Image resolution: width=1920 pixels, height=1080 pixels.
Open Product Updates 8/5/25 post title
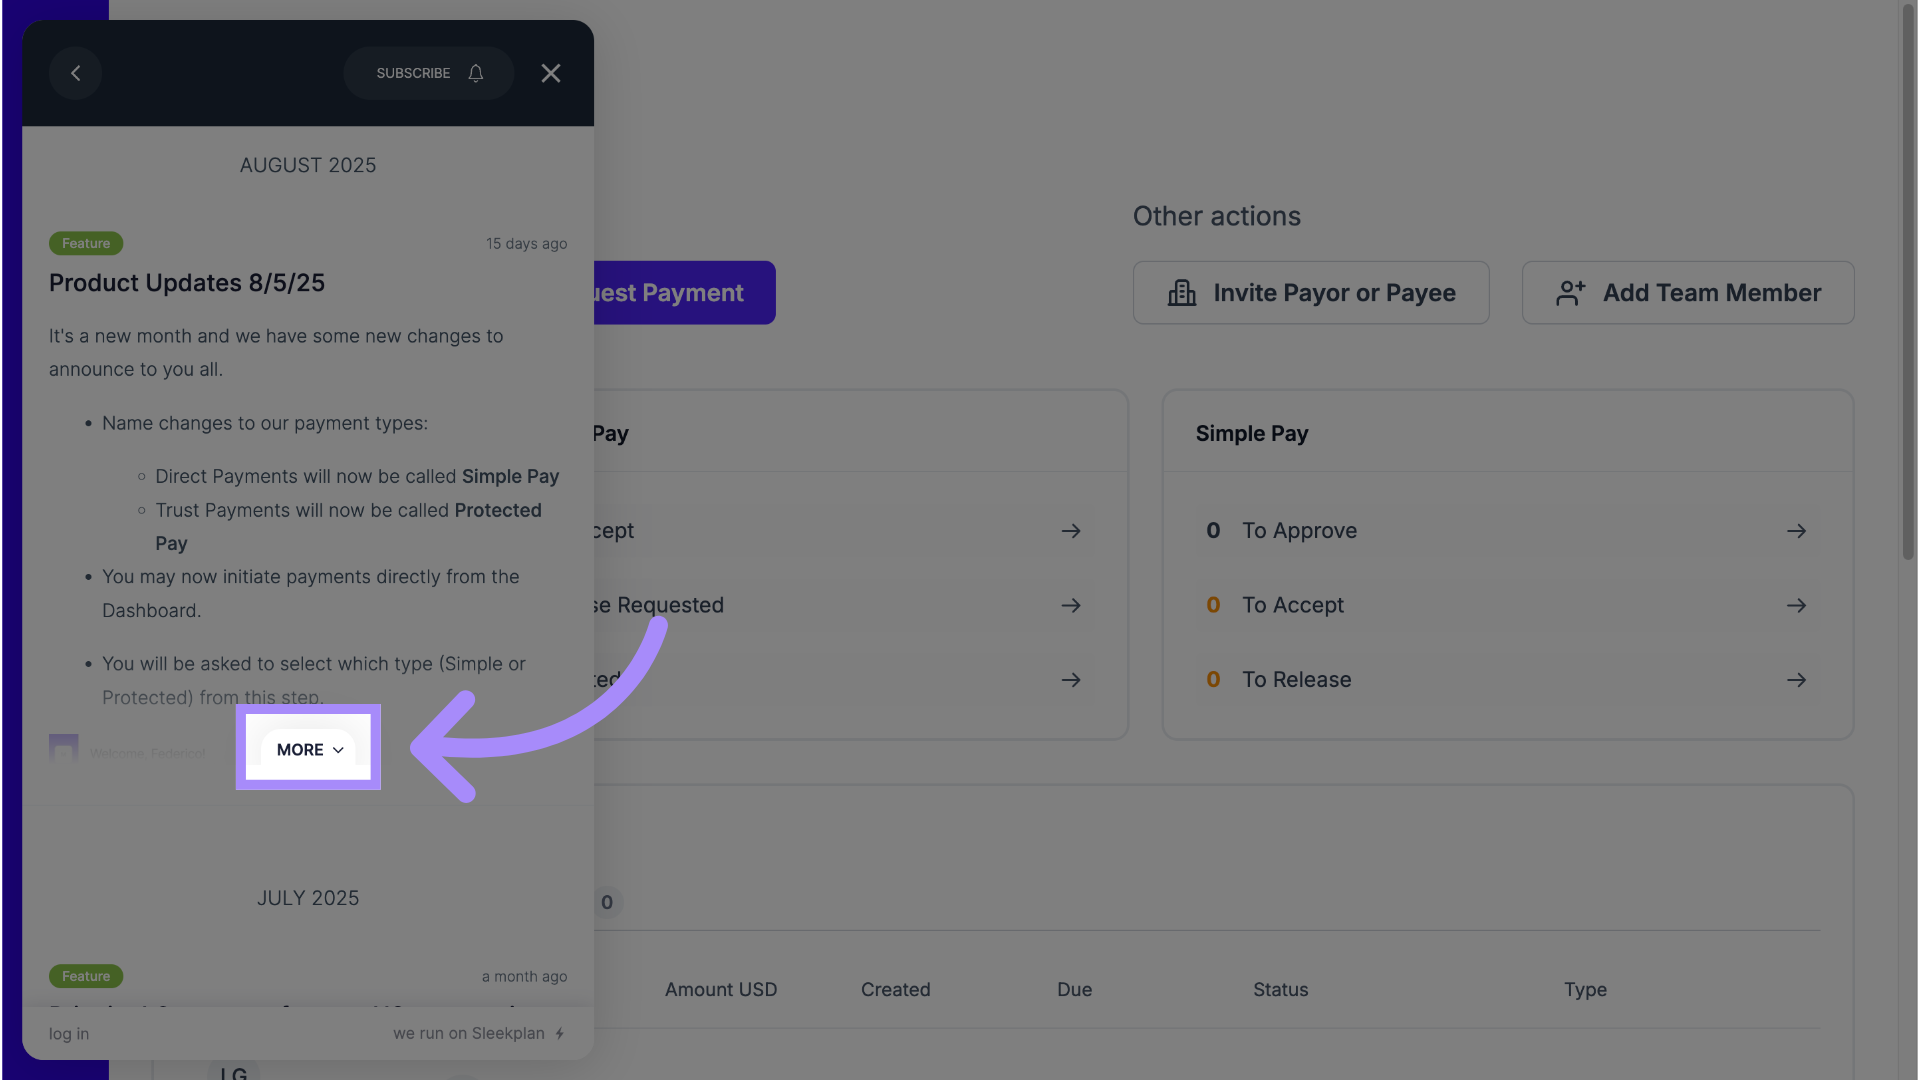(x=187, y=283)
